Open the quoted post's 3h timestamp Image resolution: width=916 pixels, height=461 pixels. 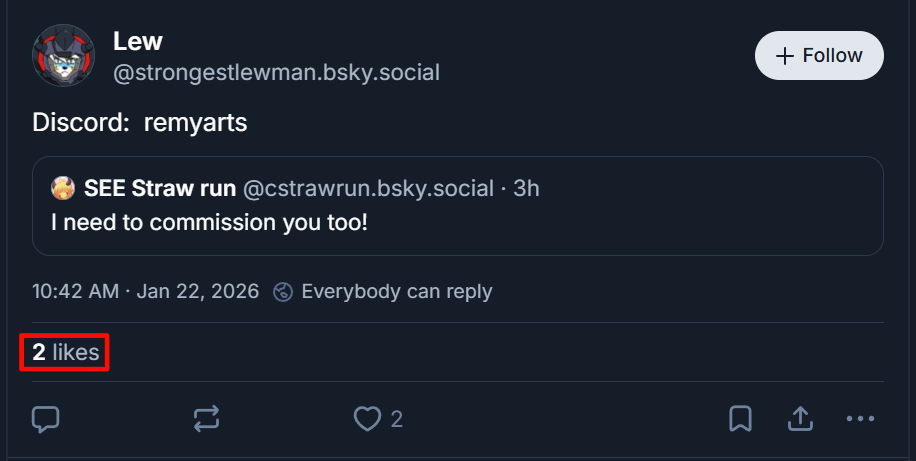tap(526, 189)
